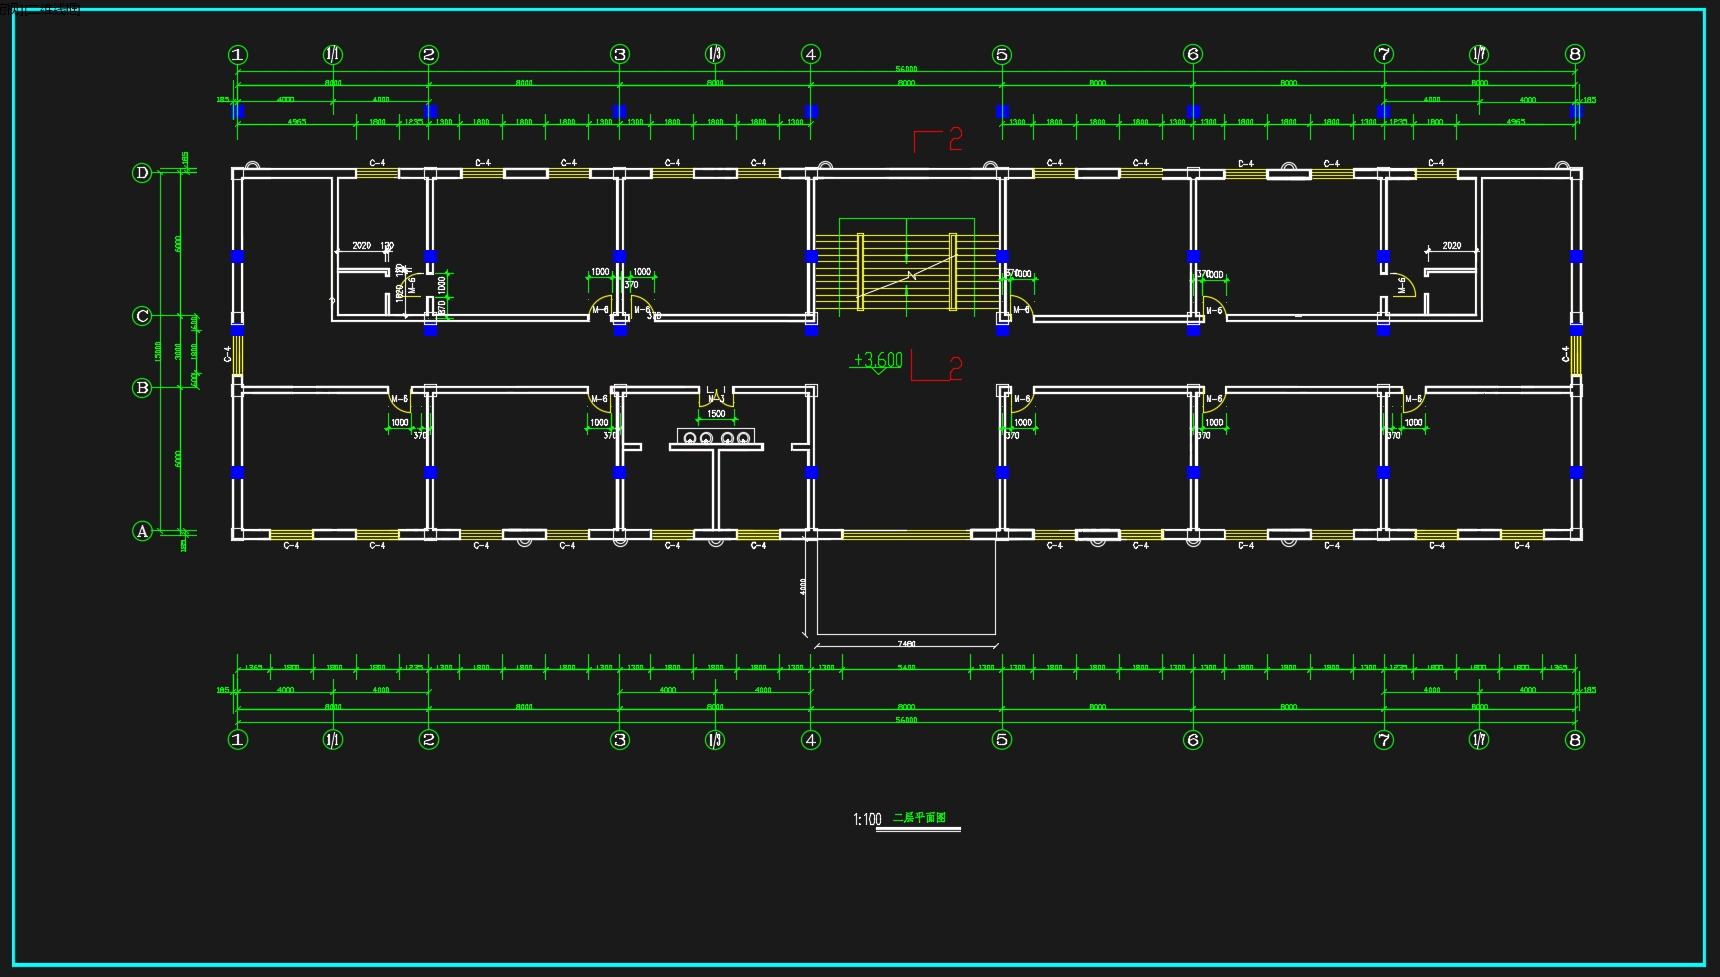Select the C-4 window on the left end wall
The width and height of the screenshot is (1720, 977).
(x=236, y=354)
